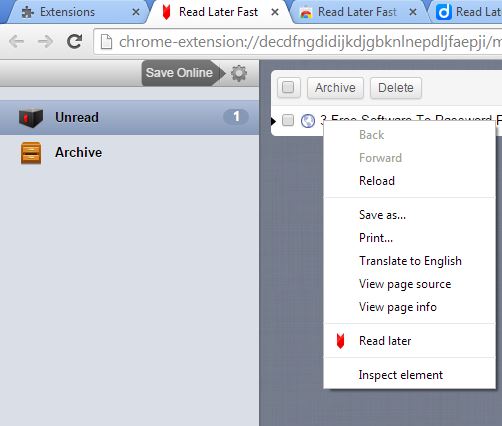Choose View page info

point(410,307)
